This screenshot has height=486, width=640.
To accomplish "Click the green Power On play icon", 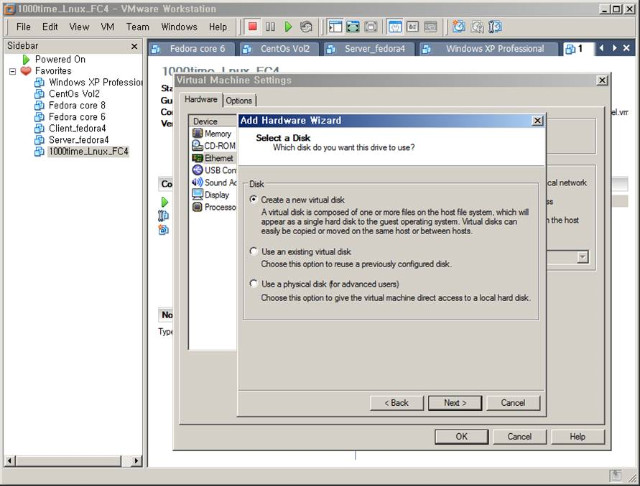I will pyautogui.click(x=288, y=27).
